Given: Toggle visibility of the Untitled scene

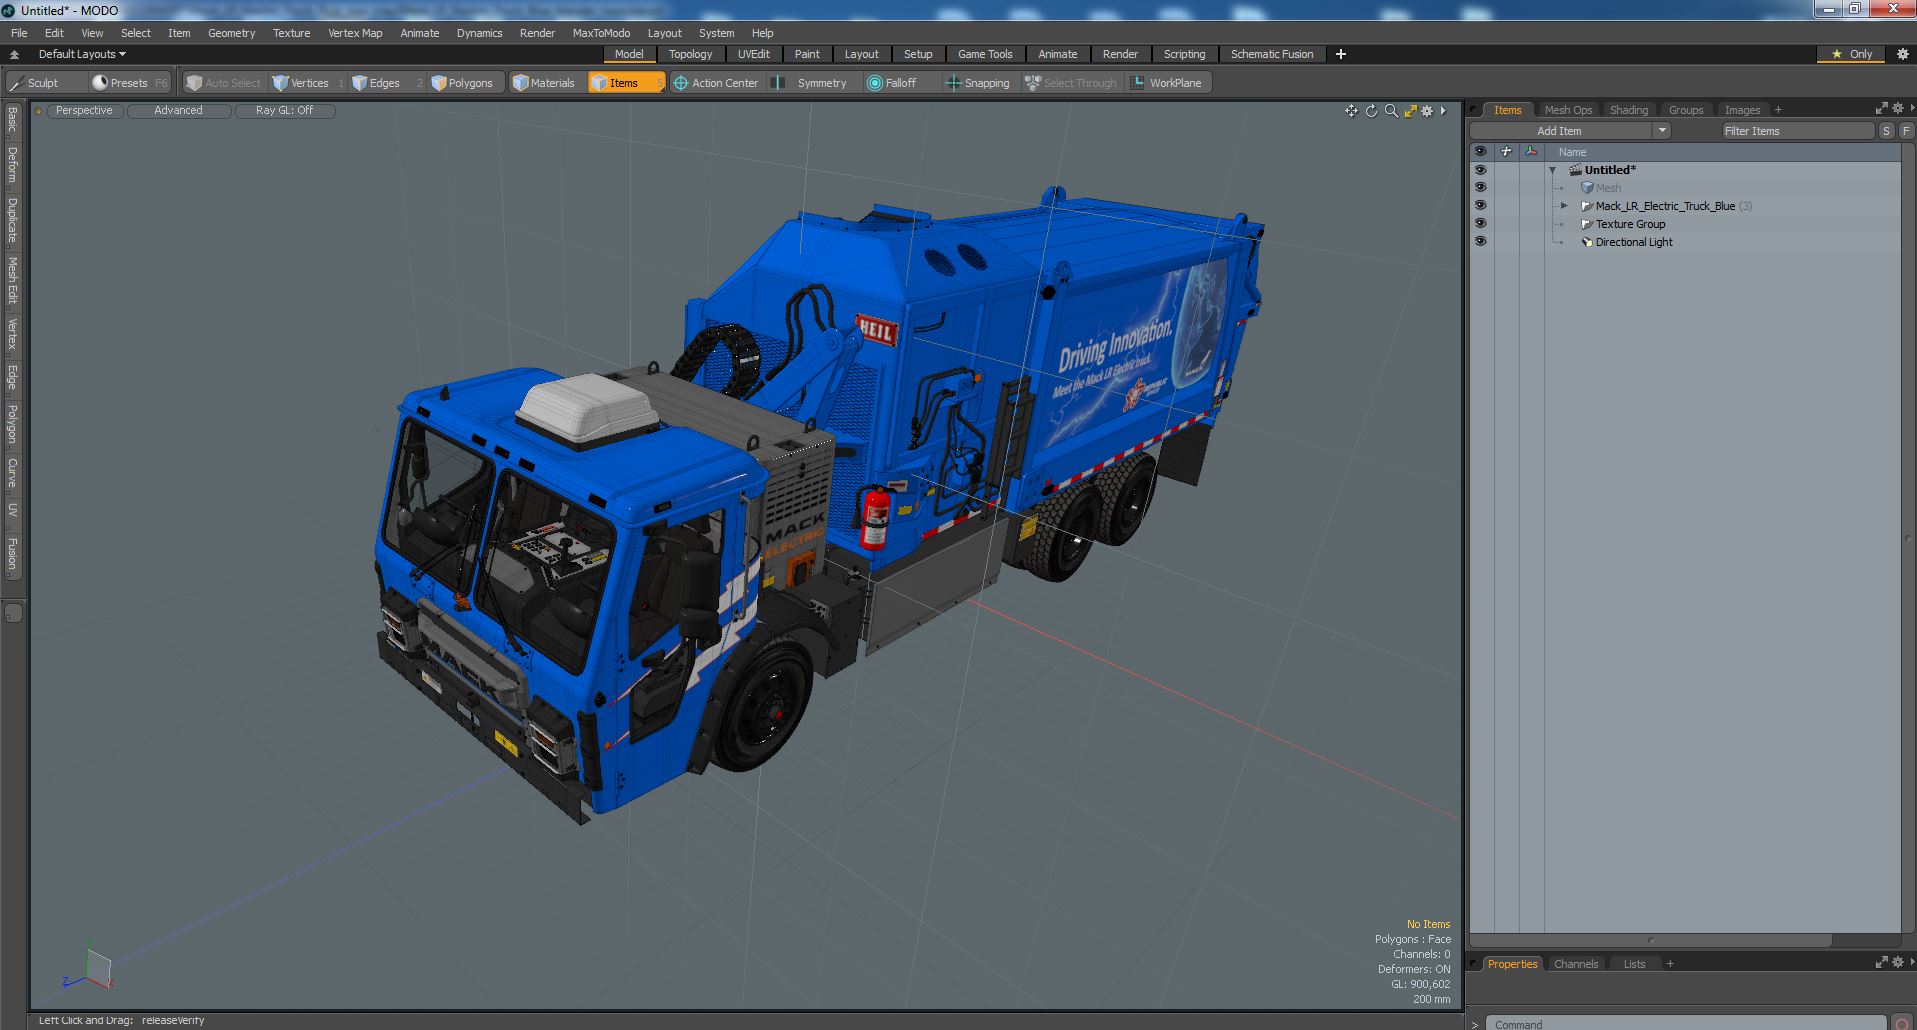Looking at the screenshot, I should point(1480,170).
